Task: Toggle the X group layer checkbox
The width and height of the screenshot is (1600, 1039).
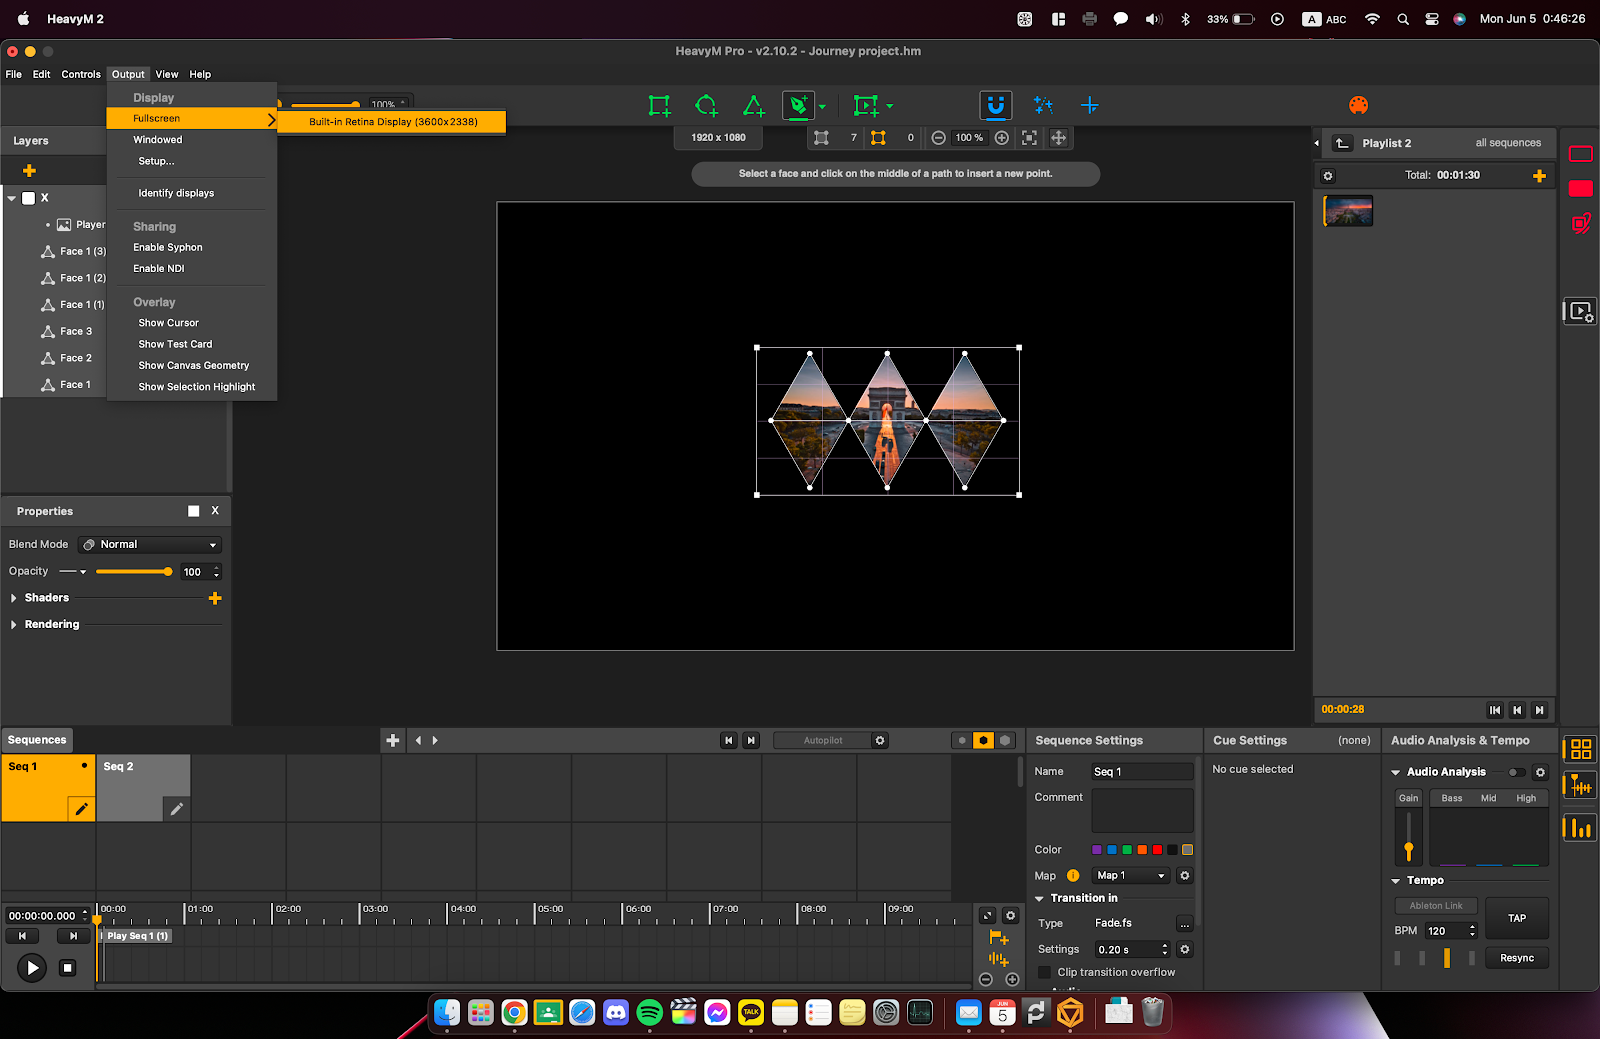Action: 29,198
